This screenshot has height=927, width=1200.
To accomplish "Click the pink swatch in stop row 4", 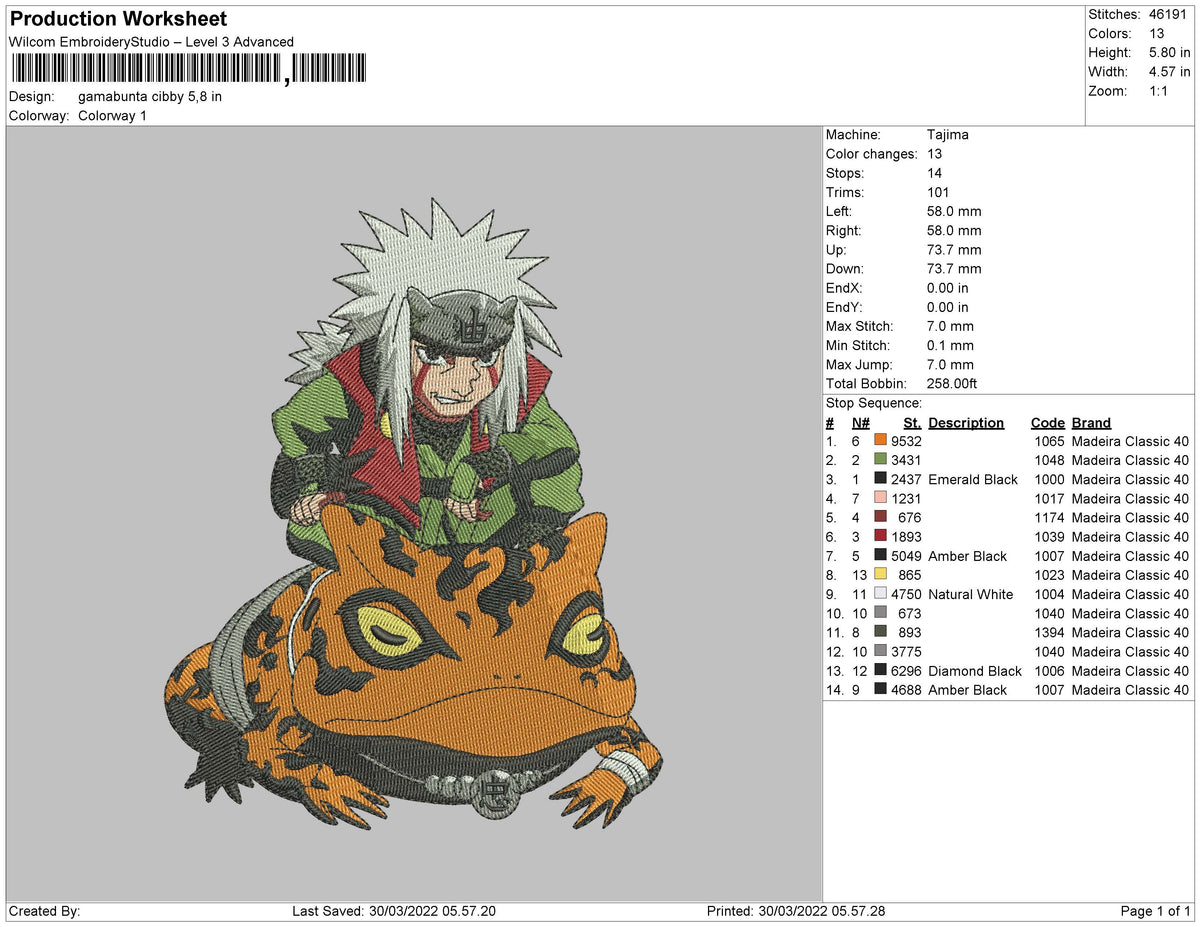I will pyautogui.click(x=880, y=498).
